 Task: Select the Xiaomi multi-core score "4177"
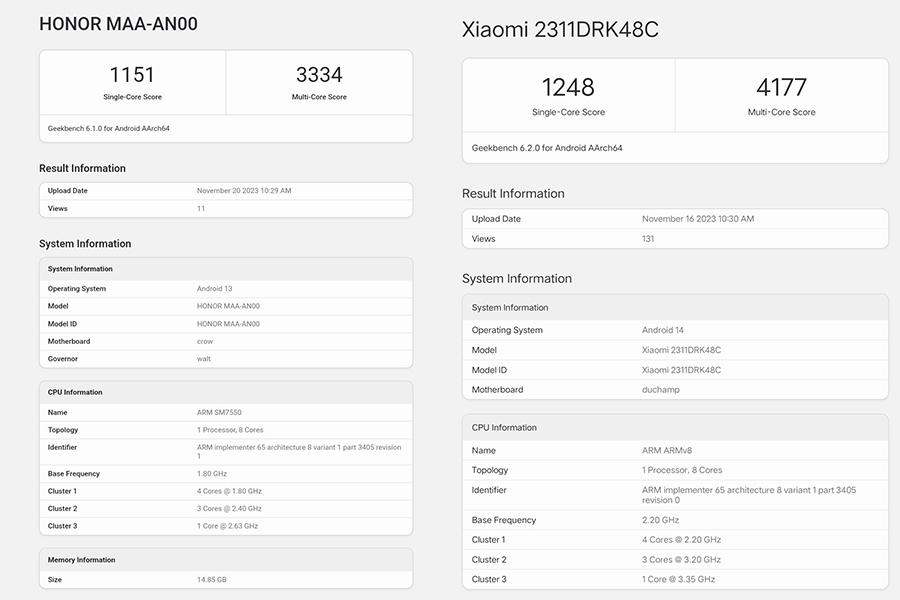coord(781,87)
